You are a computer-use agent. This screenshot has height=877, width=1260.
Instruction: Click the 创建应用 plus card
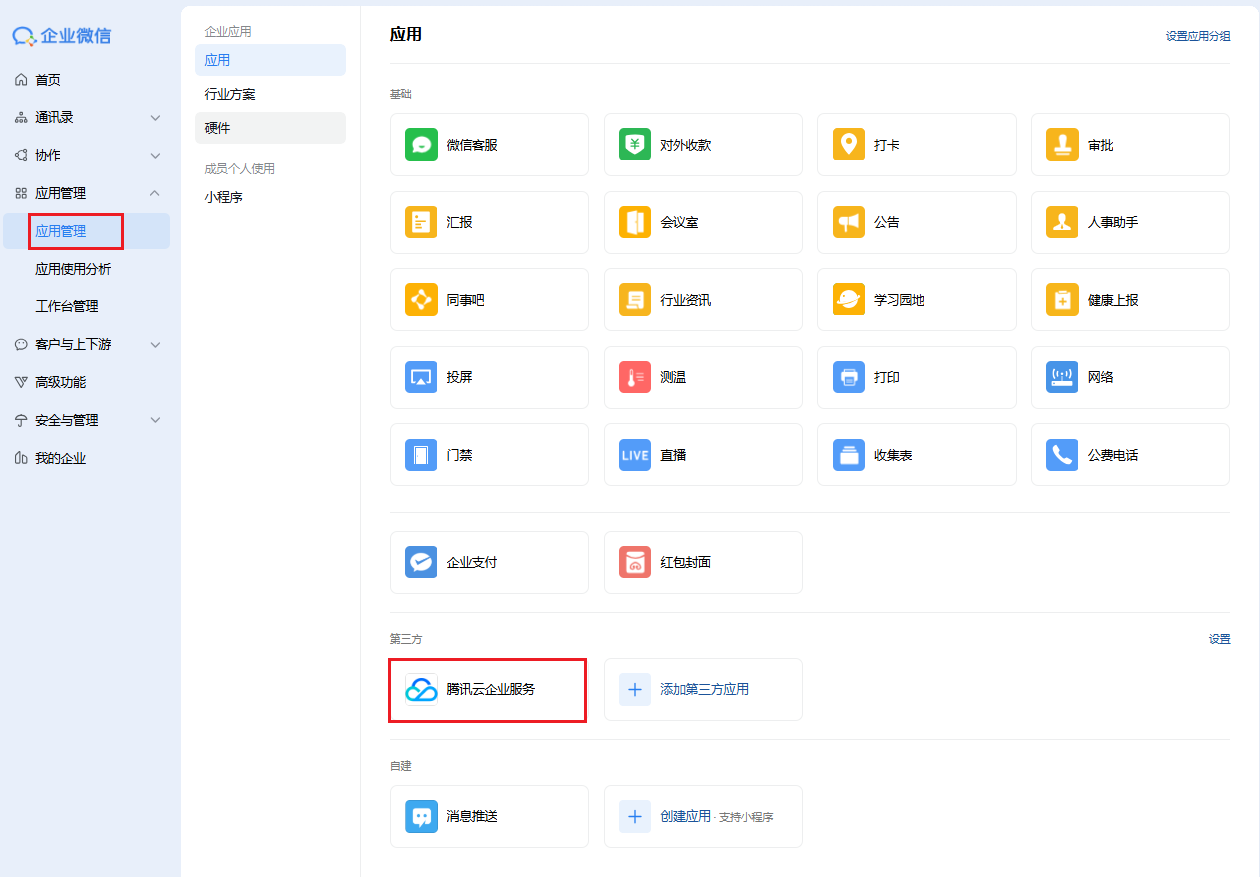703,816
